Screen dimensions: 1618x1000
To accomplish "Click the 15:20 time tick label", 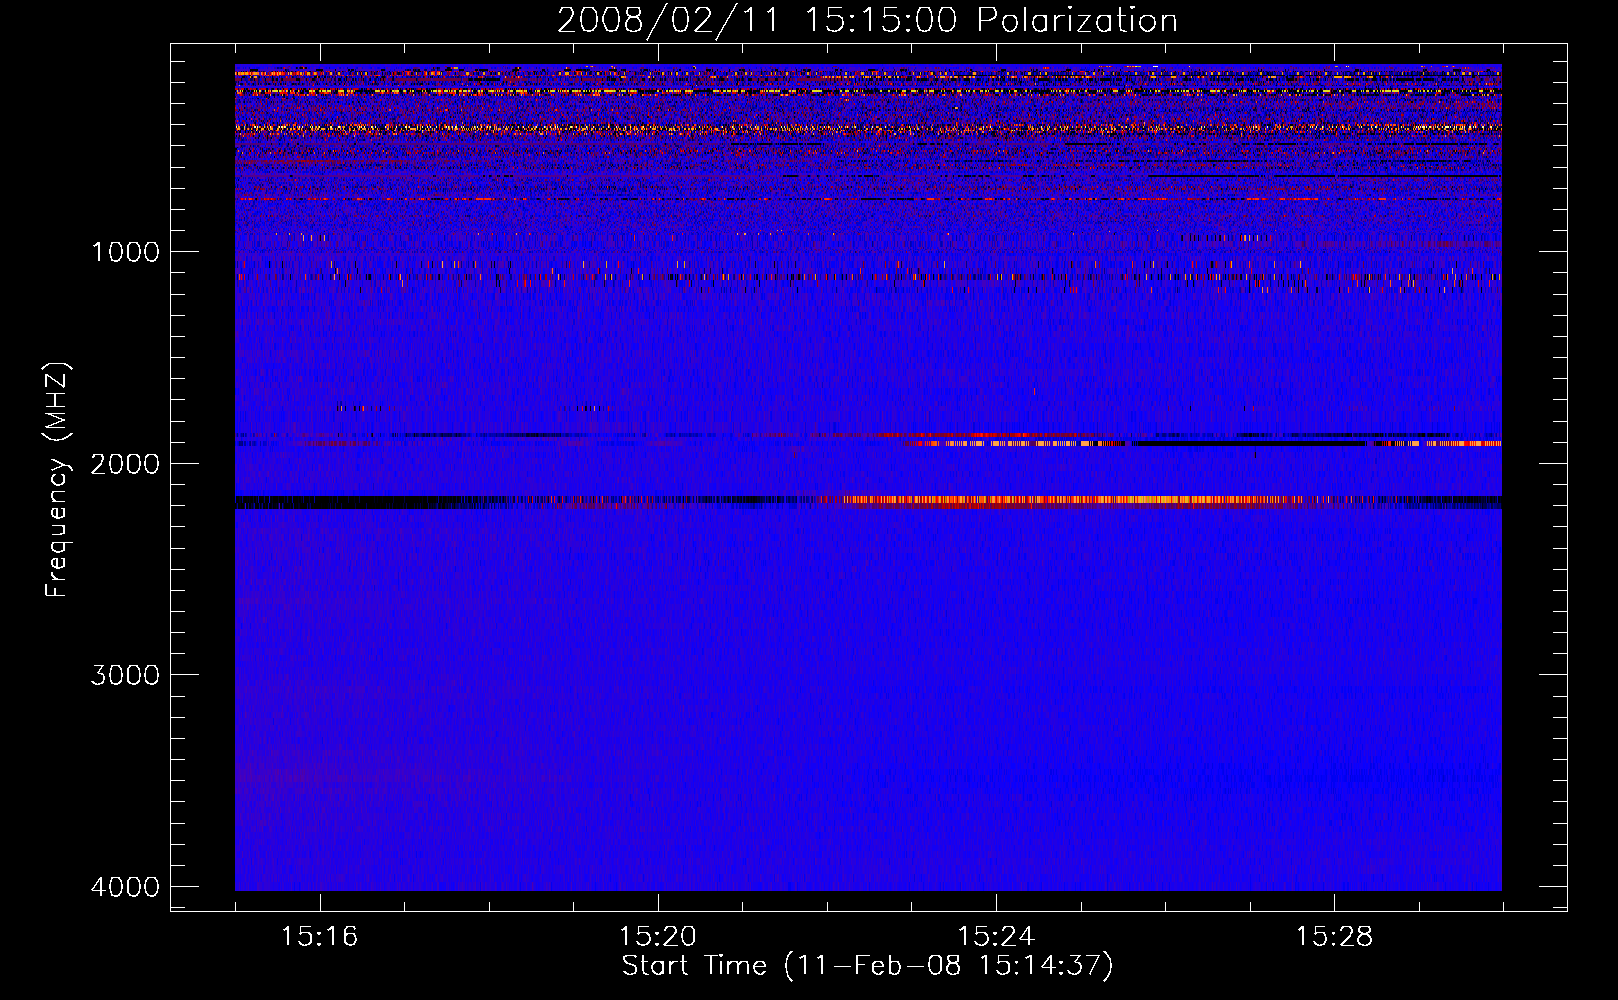I will click(657, 936).
